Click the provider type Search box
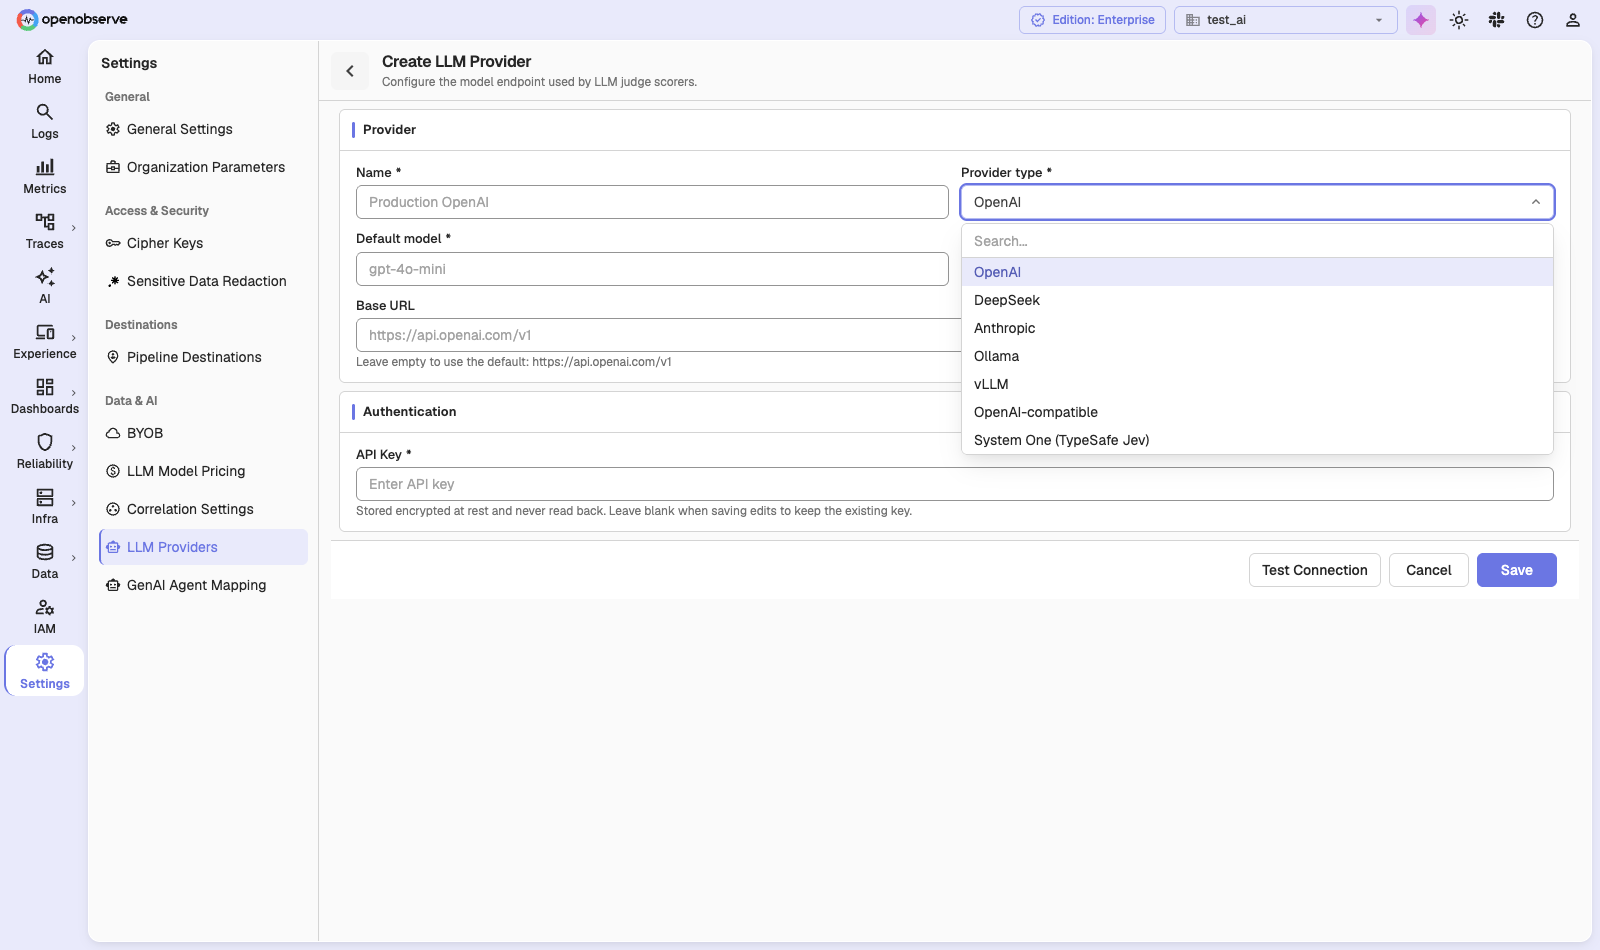 click(1257, 241)
